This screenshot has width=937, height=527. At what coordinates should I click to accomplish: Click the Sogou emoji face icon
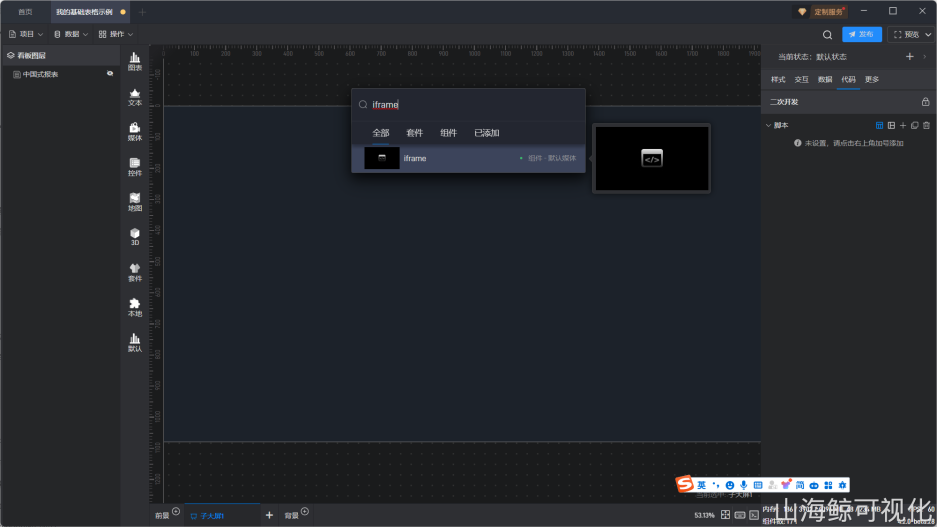click(x=730, y=485)
